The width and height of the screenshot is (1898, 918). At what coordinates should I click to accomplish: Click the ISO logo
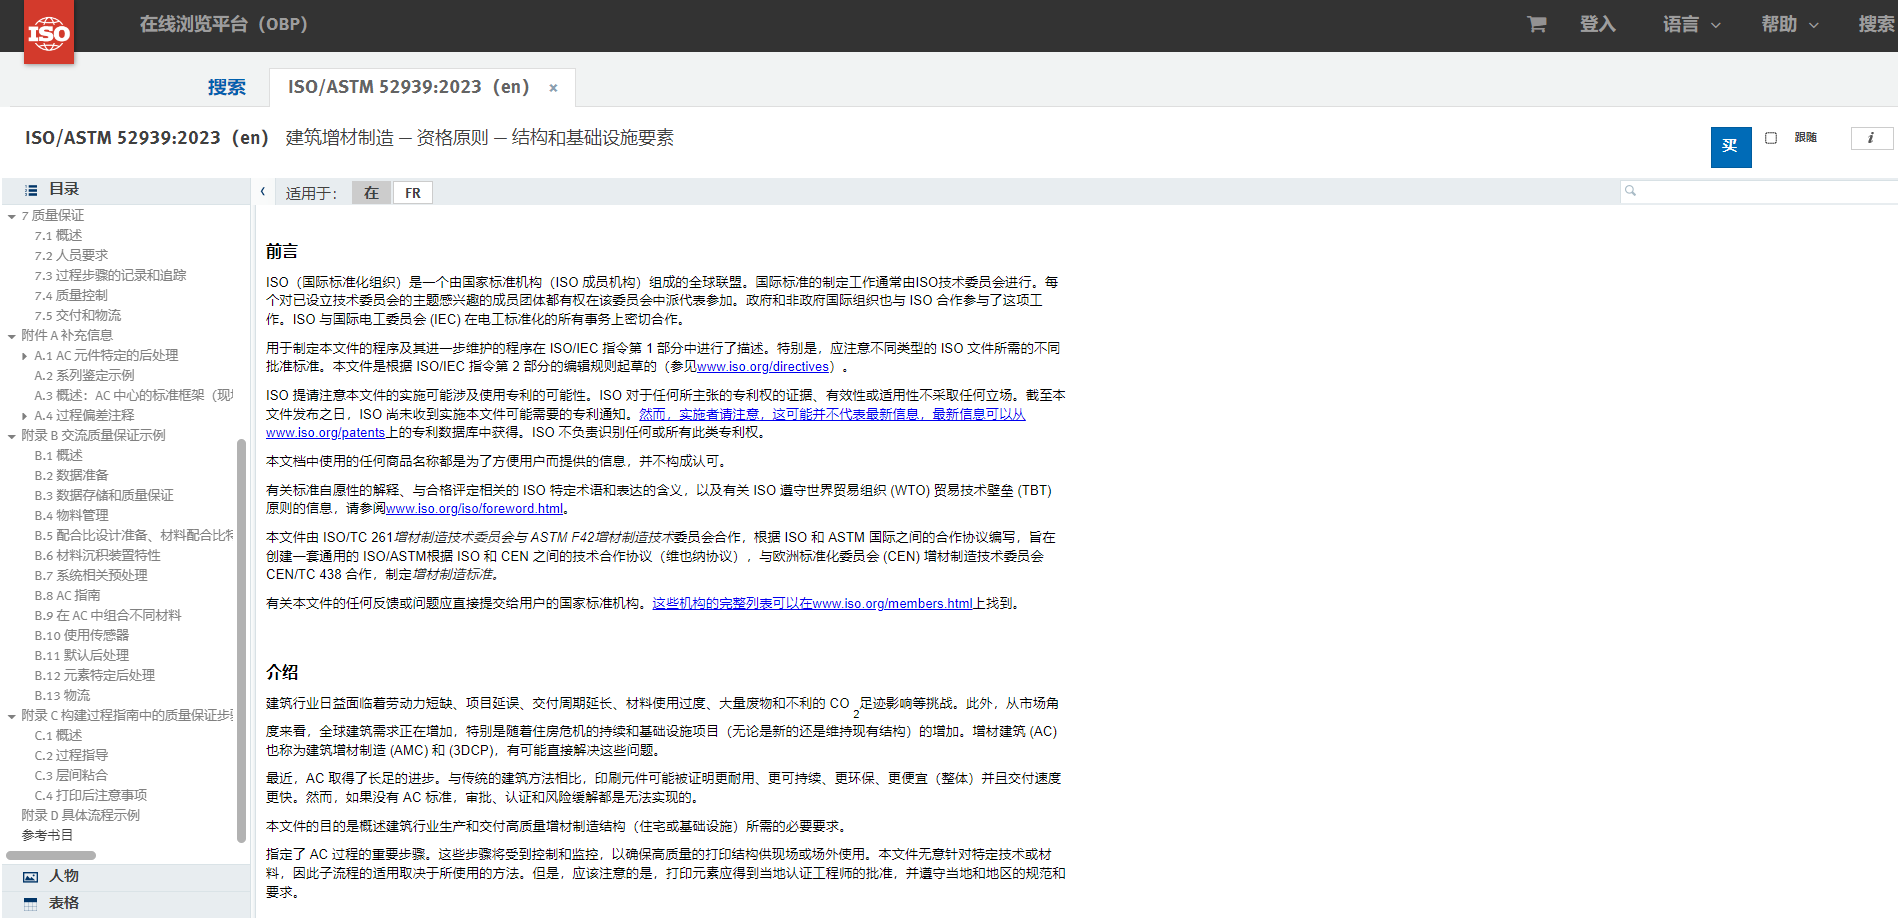[49, 32]
